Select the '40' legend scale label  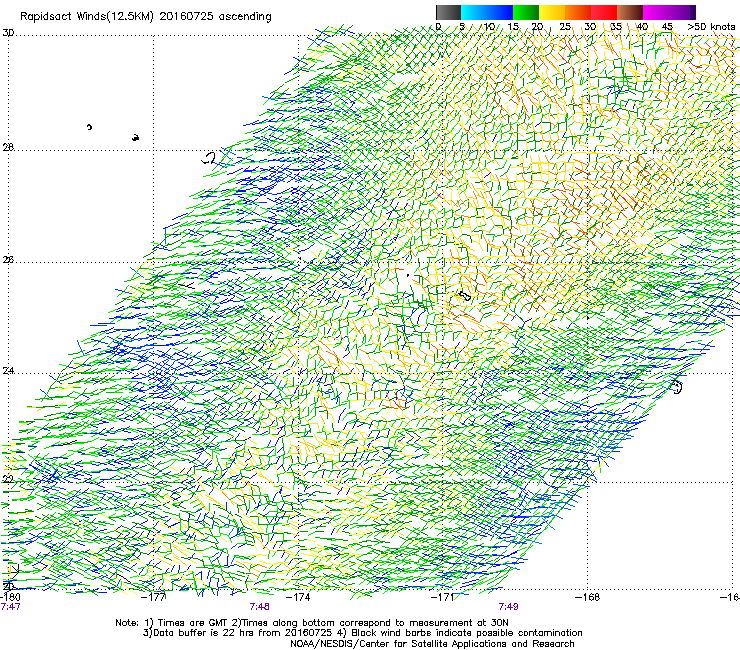(x=642, y=27)
